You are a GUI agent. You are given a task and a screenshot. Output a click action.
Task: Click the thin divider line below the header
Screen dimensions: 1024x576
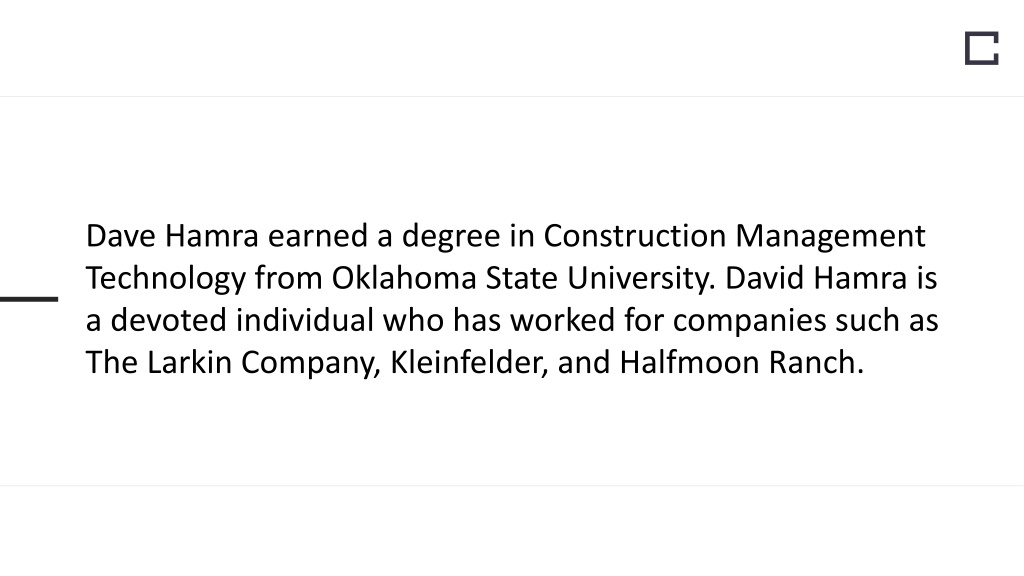point(512,97)
